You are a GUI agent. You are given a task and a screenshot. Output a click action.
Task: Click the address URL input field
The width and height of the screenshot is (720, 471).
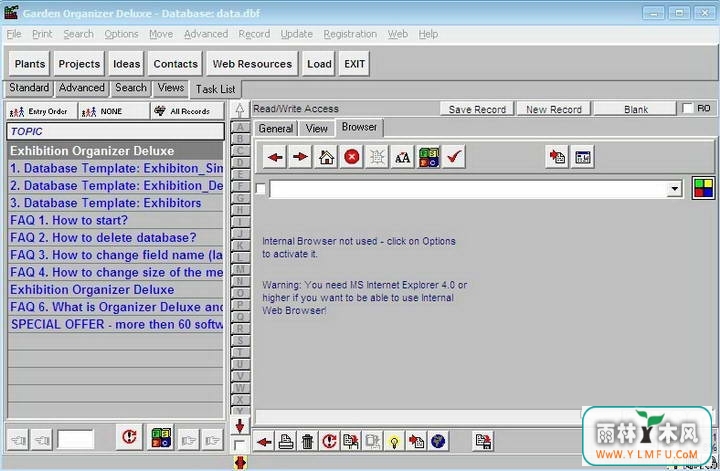tap(468, 189)
